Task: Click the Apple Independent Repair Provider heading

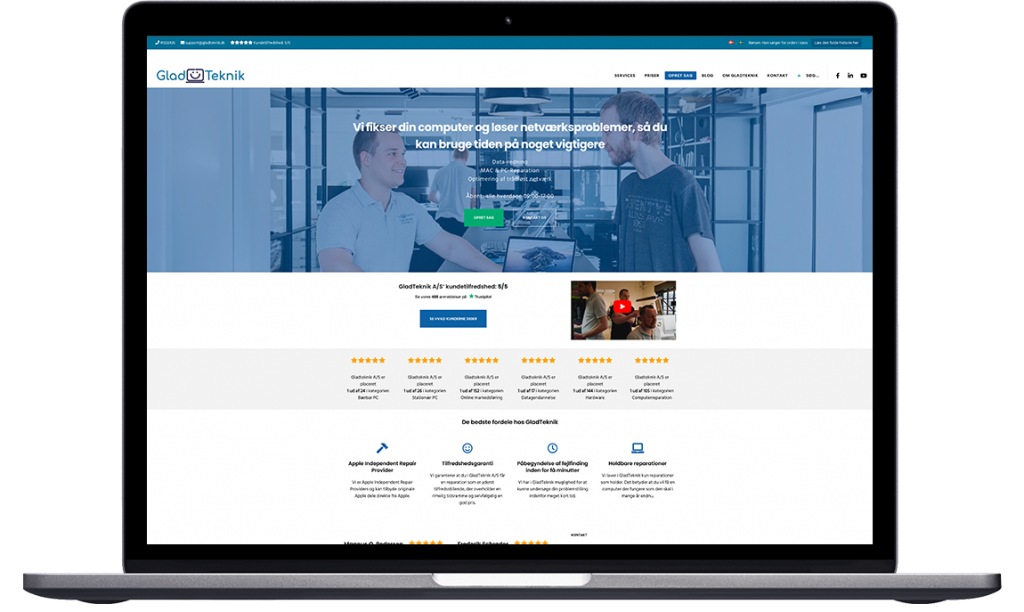Action: point(382,466)
